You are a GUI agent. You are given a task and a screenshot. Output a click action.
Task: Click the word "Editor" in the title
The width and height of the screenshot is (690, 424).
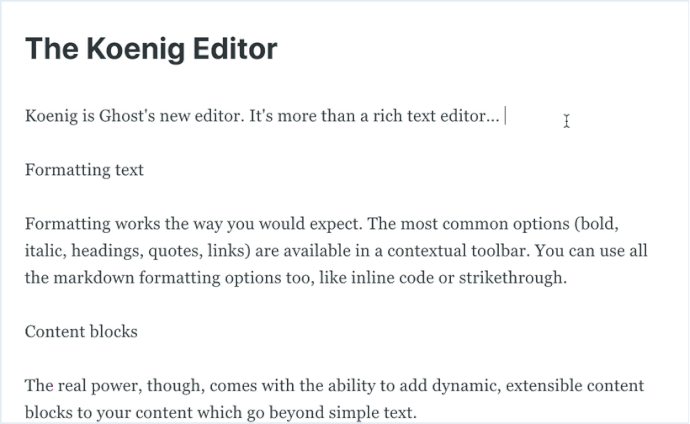tap(235, 49)
